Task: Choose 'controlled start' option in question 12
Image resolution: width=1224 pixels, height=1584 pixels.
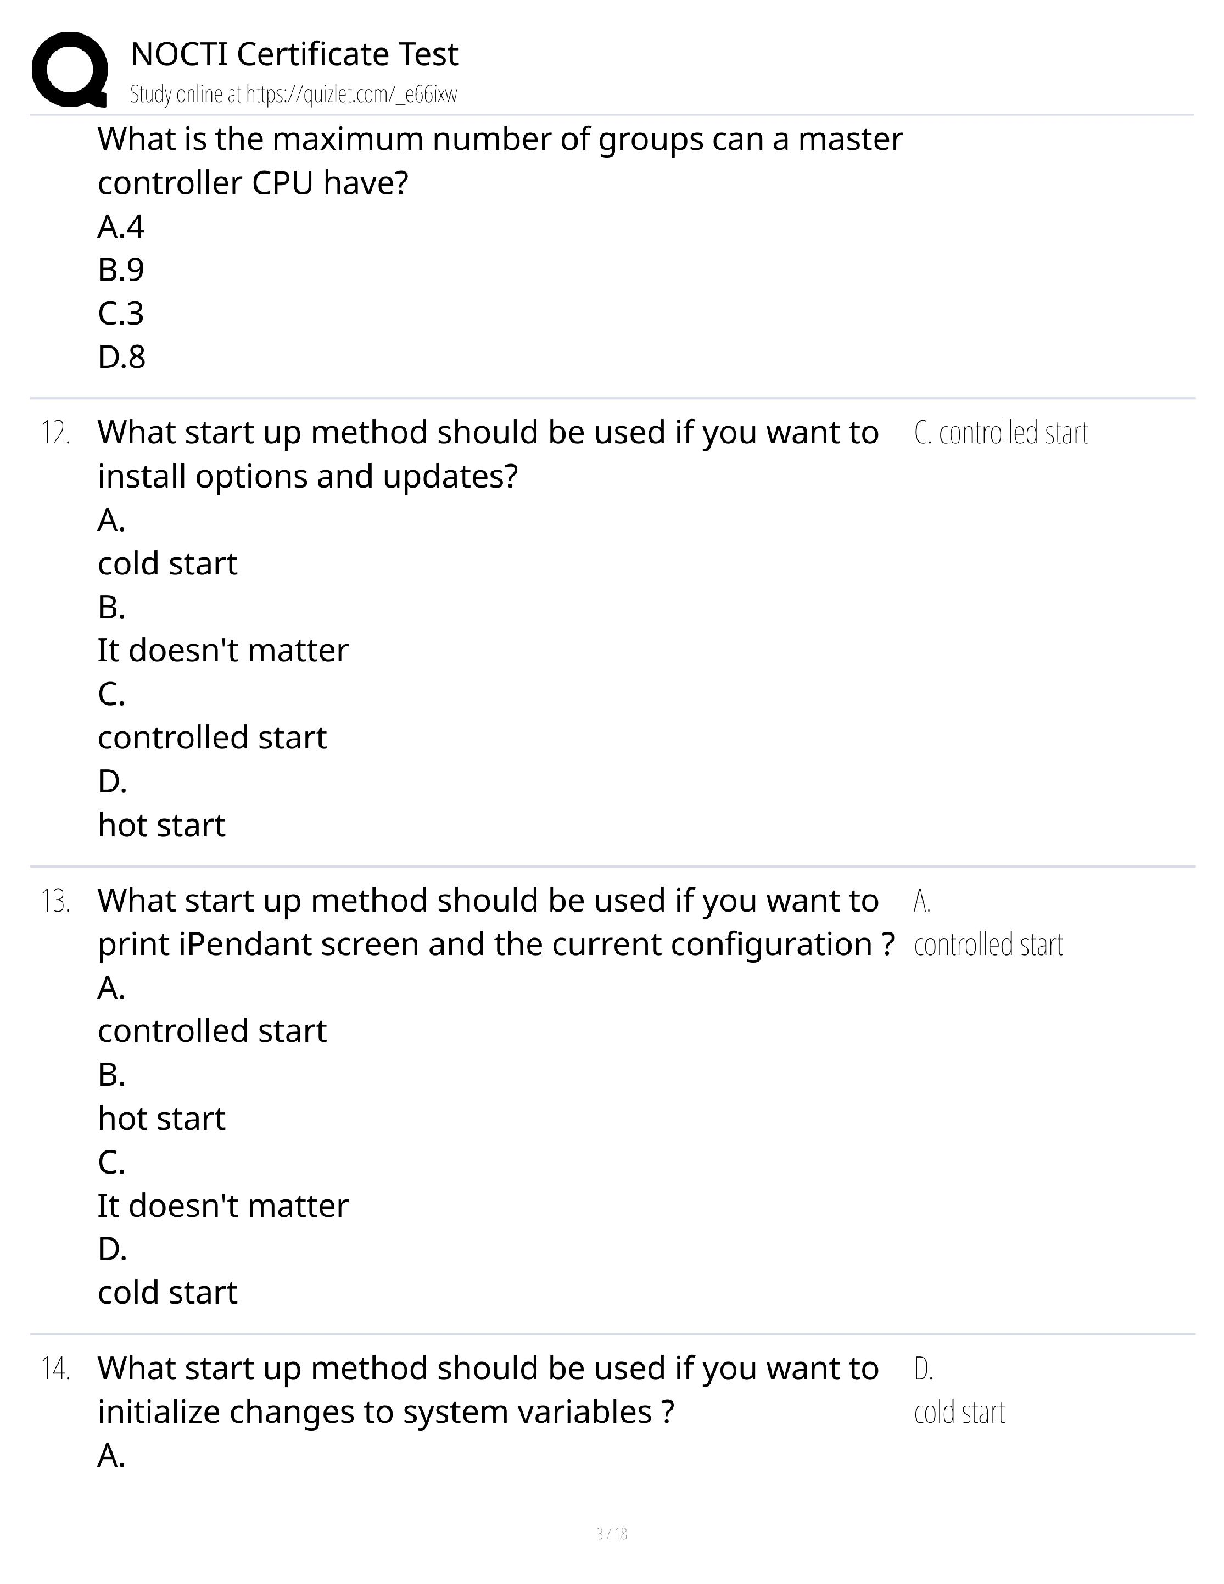Action: pyautogui.click(x=212, y=737)
